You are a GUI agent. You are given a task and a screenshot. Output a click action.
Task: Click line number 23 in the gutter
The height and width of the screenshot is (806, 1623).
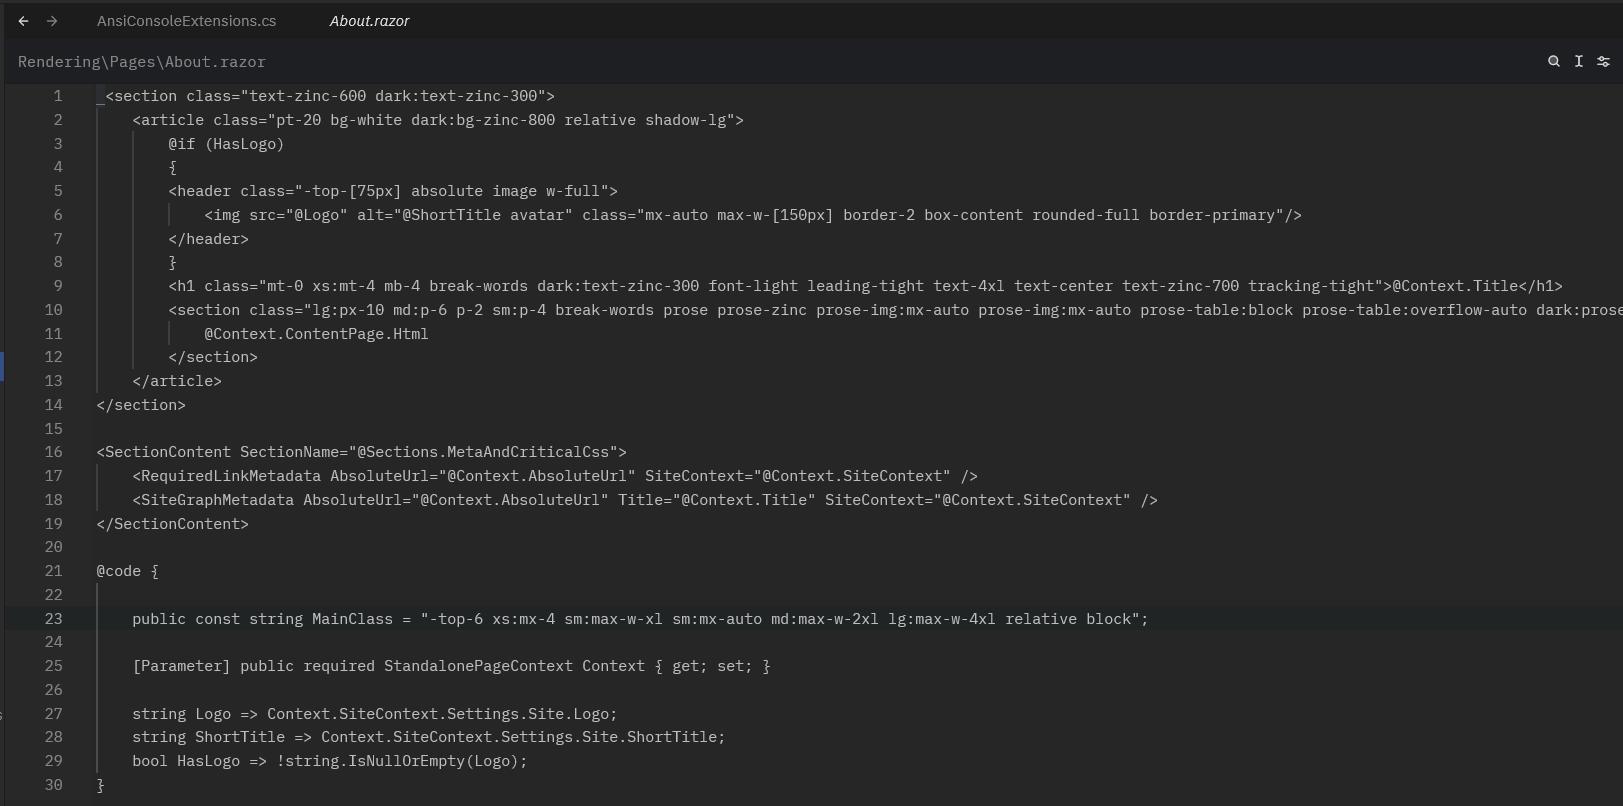click(53, 619)
